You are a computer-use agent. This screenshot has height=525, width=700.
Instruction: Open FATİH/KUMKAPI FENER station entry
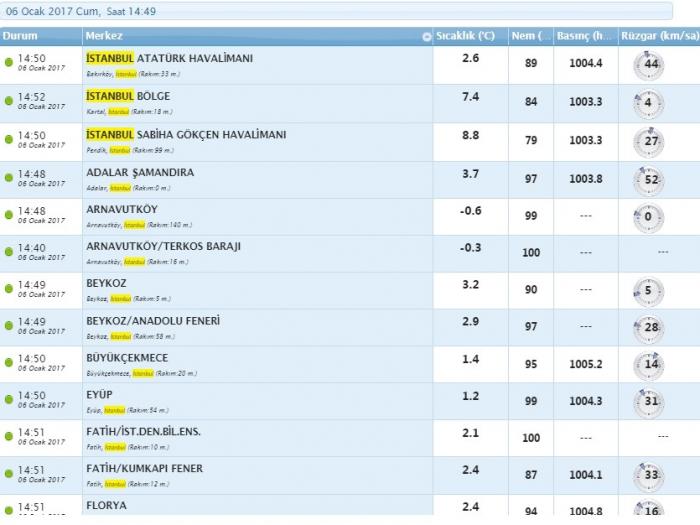(144, 468)
